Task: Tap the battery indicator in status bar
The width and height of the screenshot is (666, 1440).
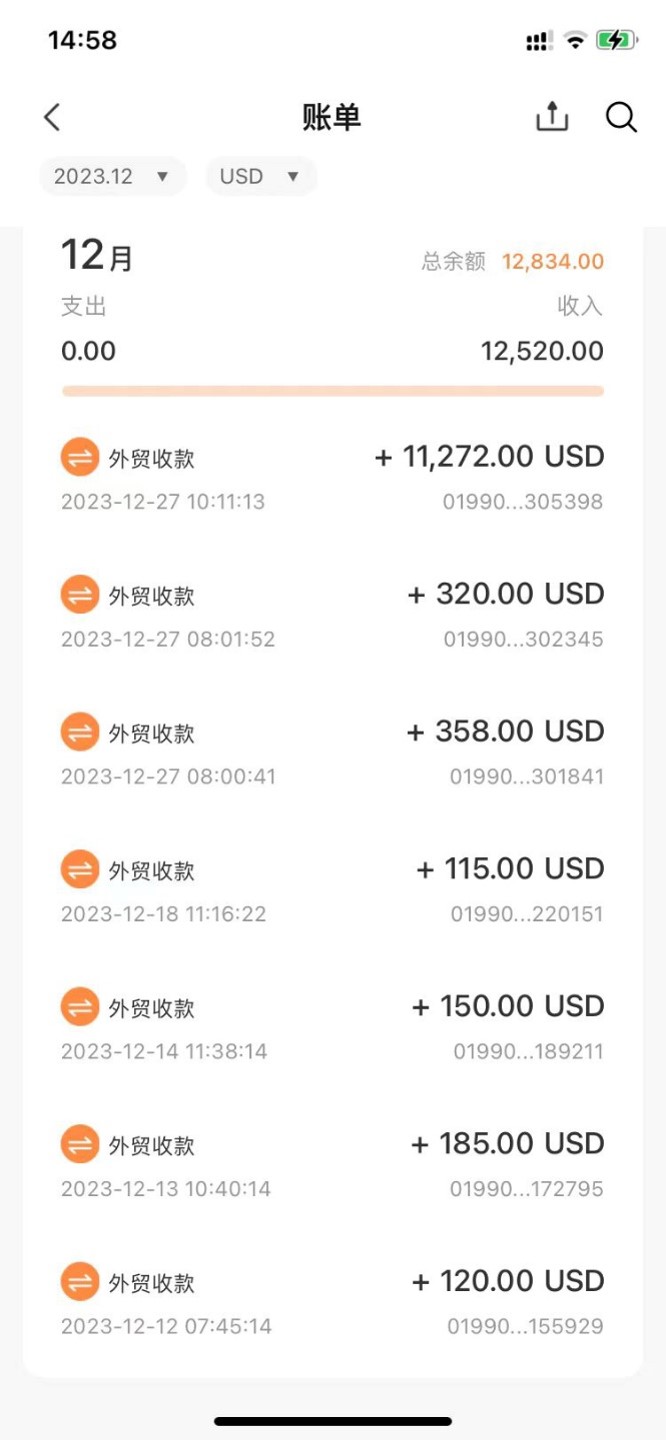Action: point(615,40)
